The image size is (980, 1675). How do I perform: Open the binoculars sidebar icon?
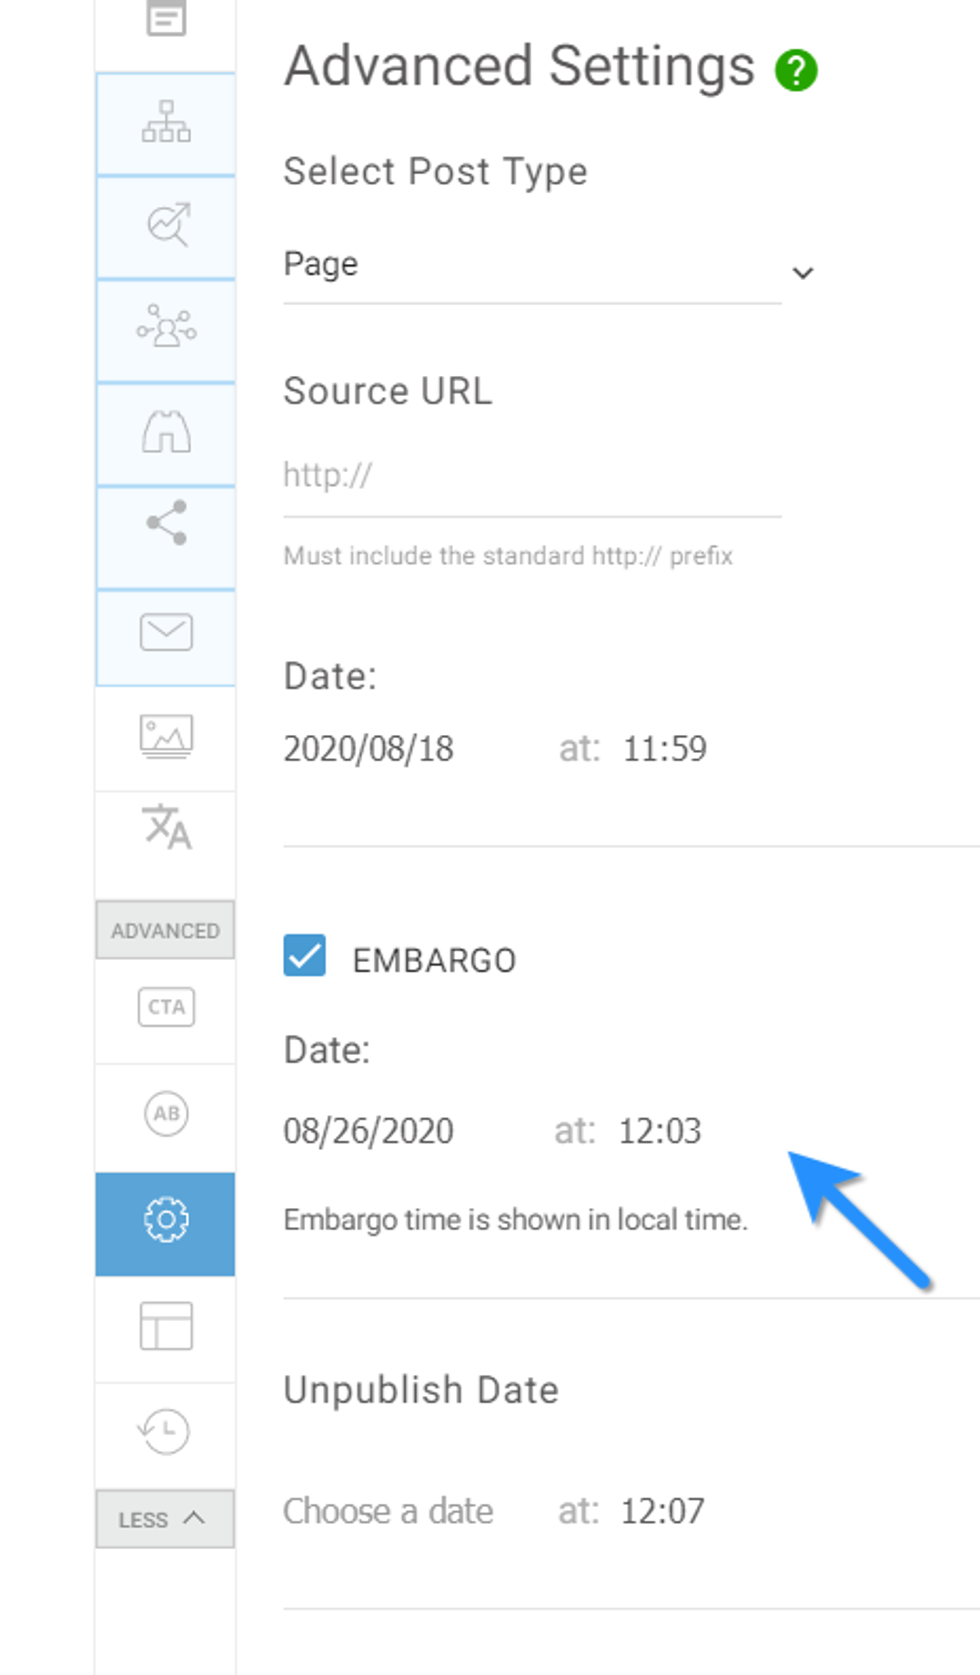(166, 432)
